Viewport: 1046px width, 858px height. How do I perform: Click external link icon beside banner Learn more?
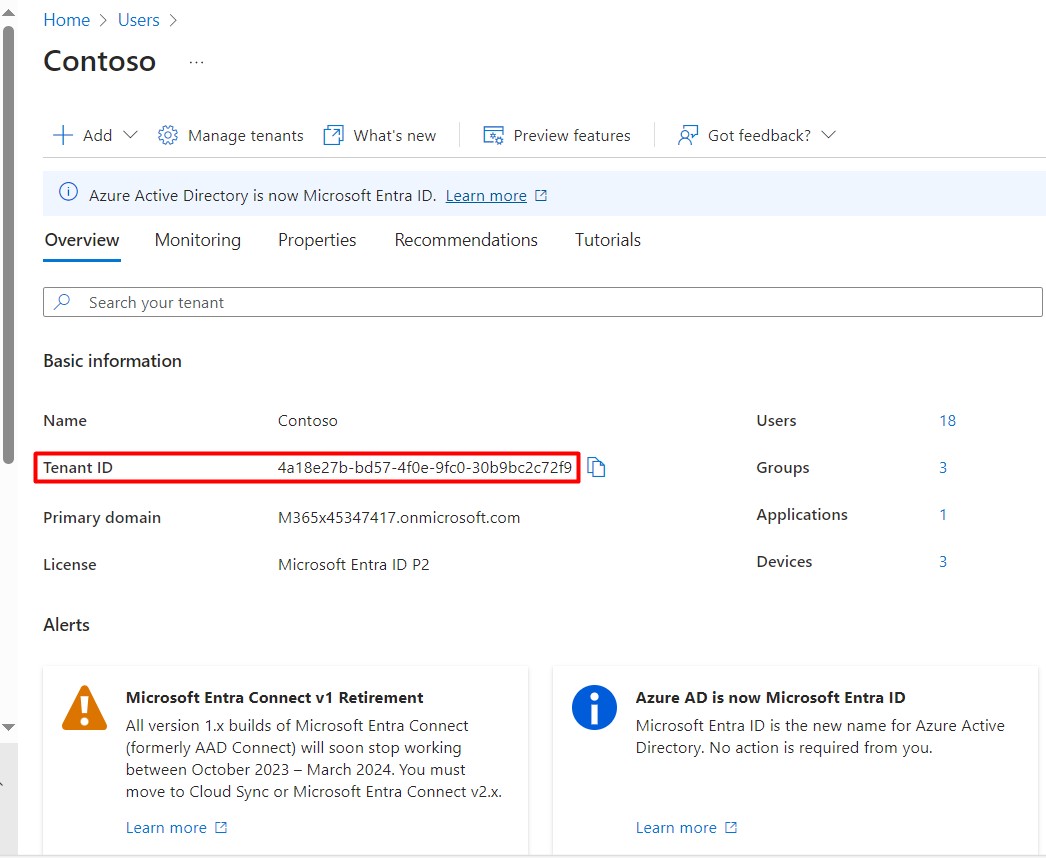(541, 195)
